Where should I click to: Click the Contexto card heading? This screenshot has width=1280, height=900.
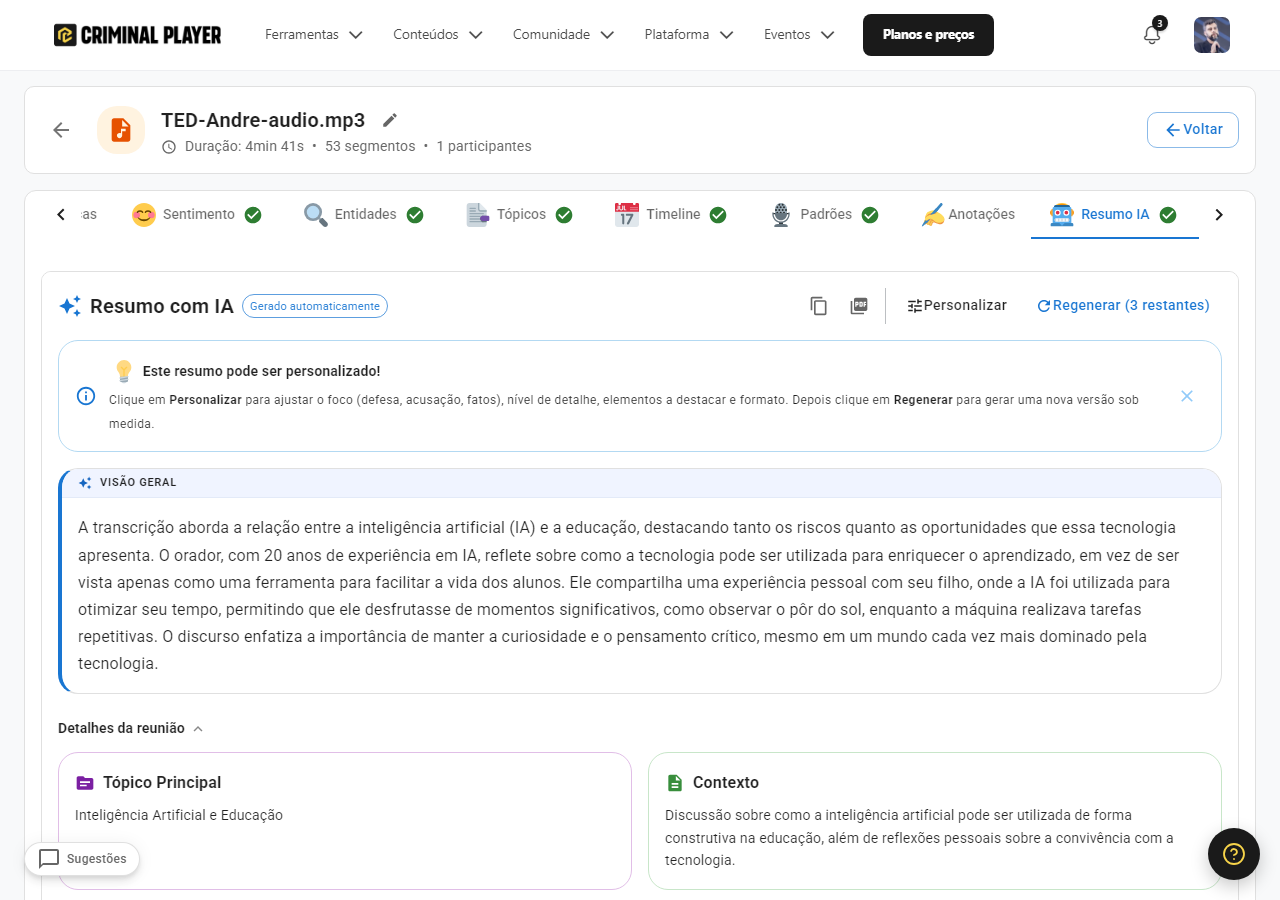pyautogui.click(x=726, y=783)
